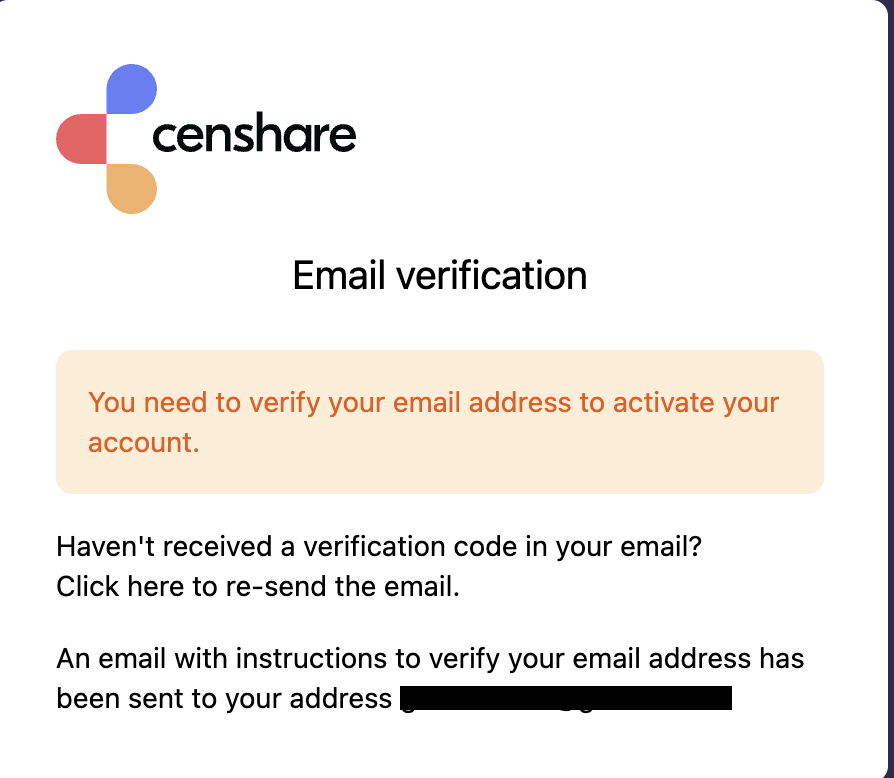Image resolution: width=894 pixels, height=778 pixels.
Task: Click empty space right of "account." inside the banner
Action: 500,444
